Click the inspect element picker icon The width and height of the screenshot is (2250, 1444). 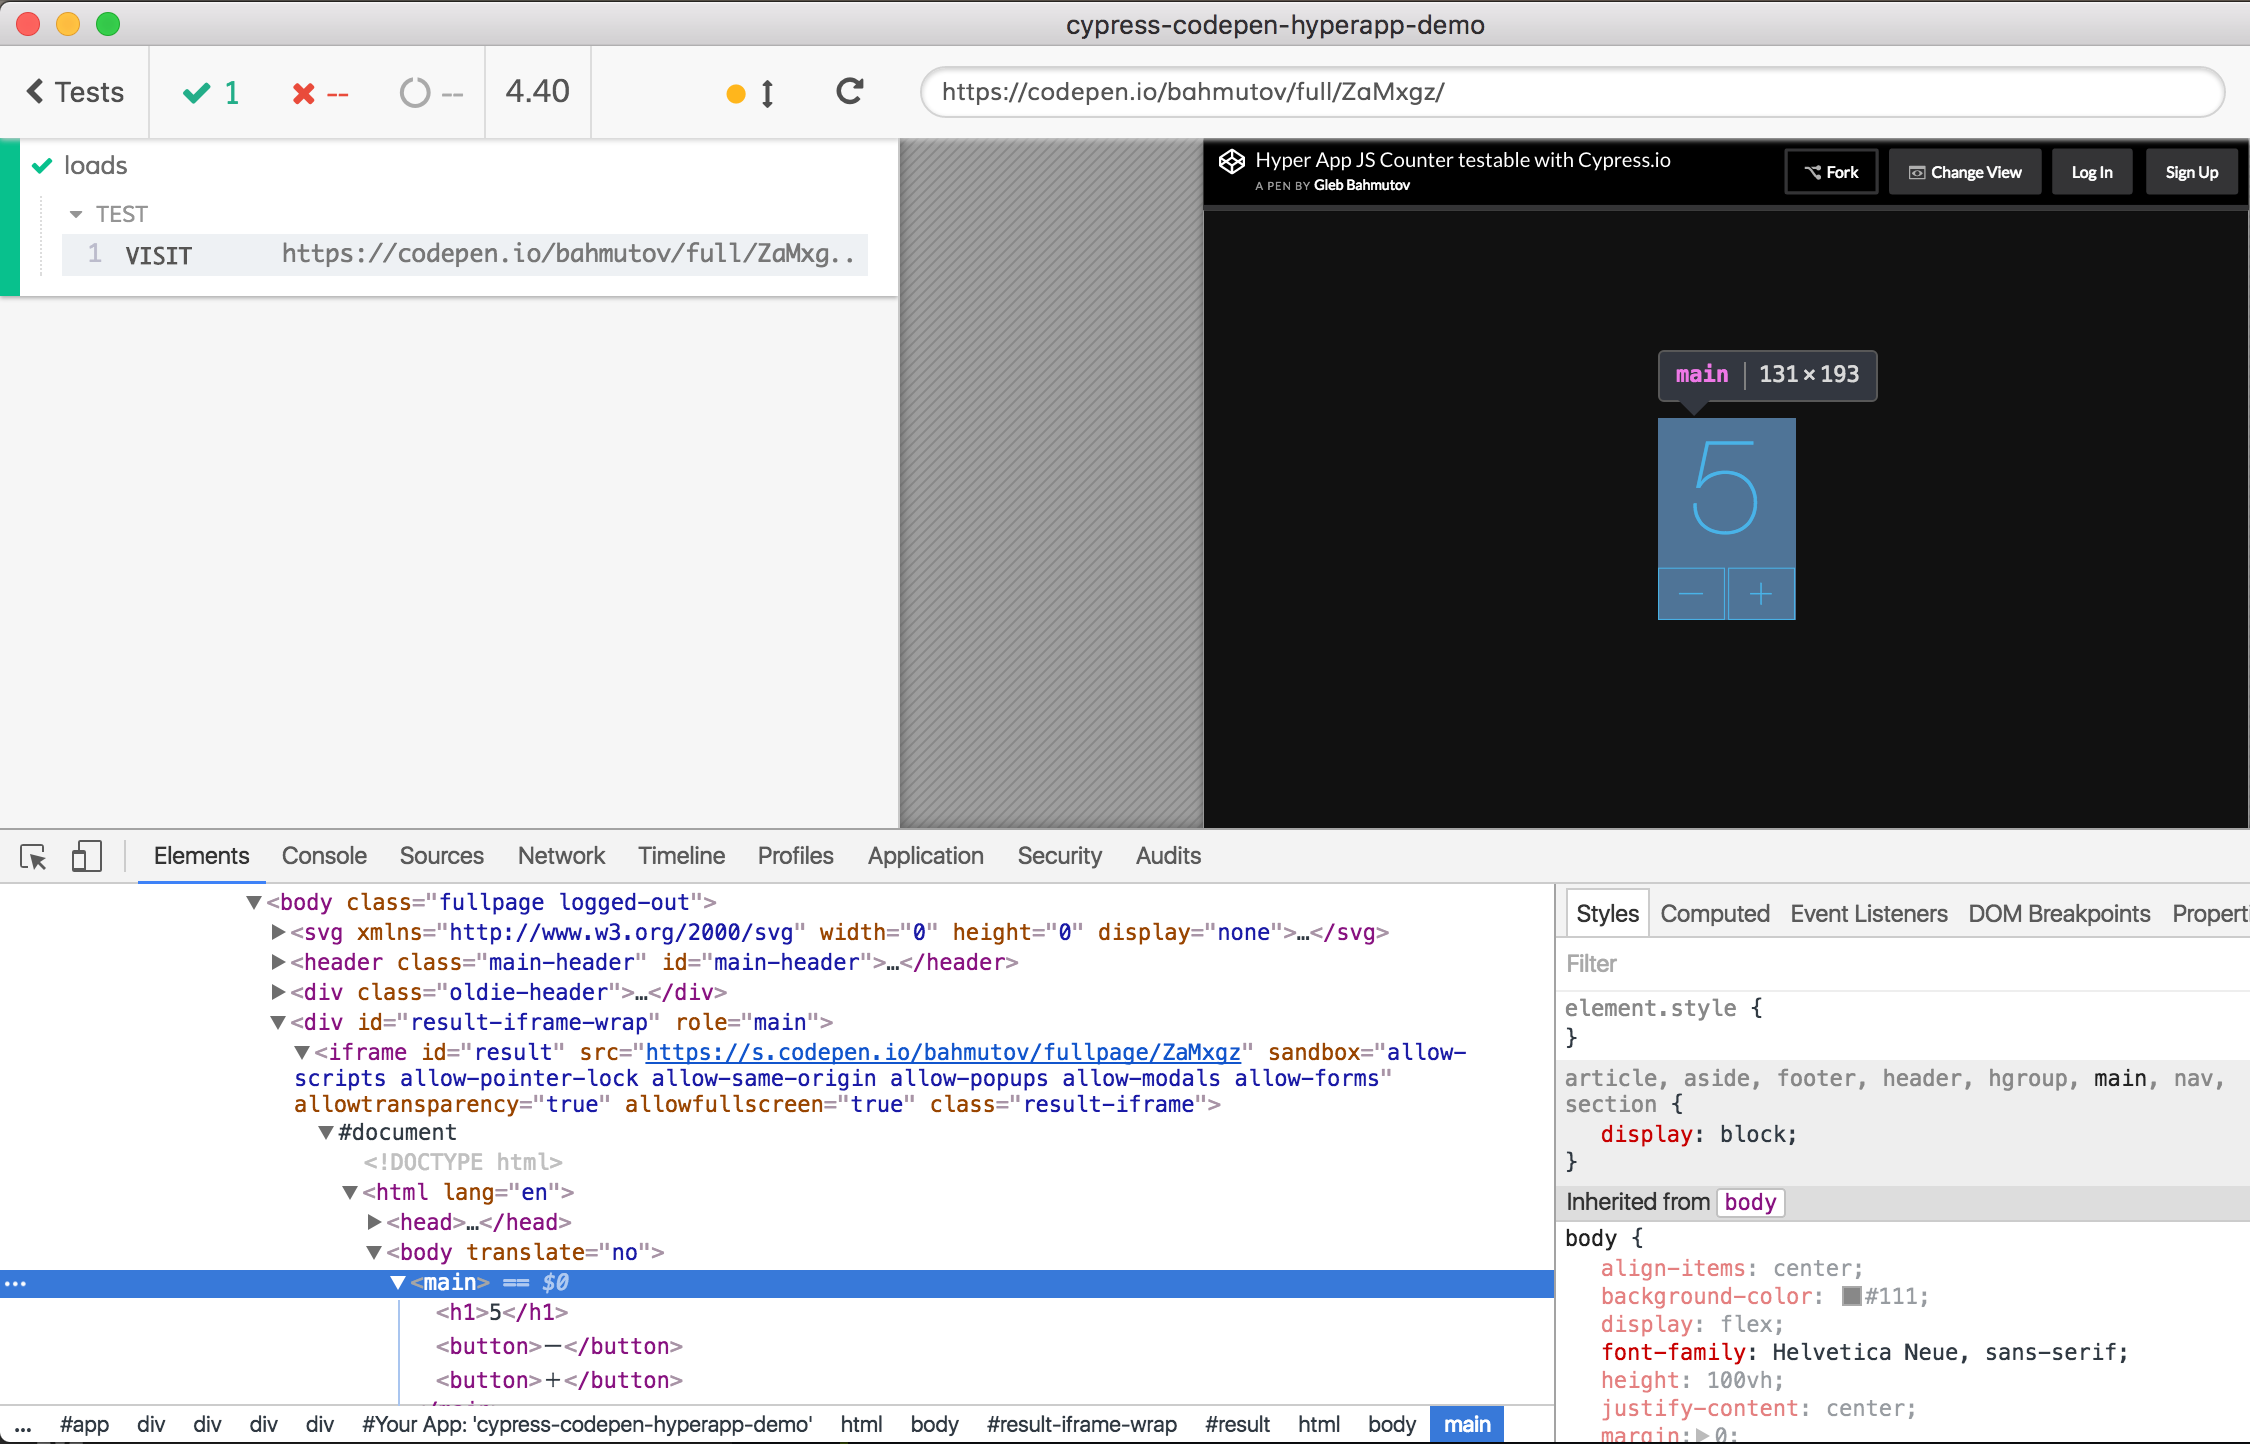(x=33, y=857)
